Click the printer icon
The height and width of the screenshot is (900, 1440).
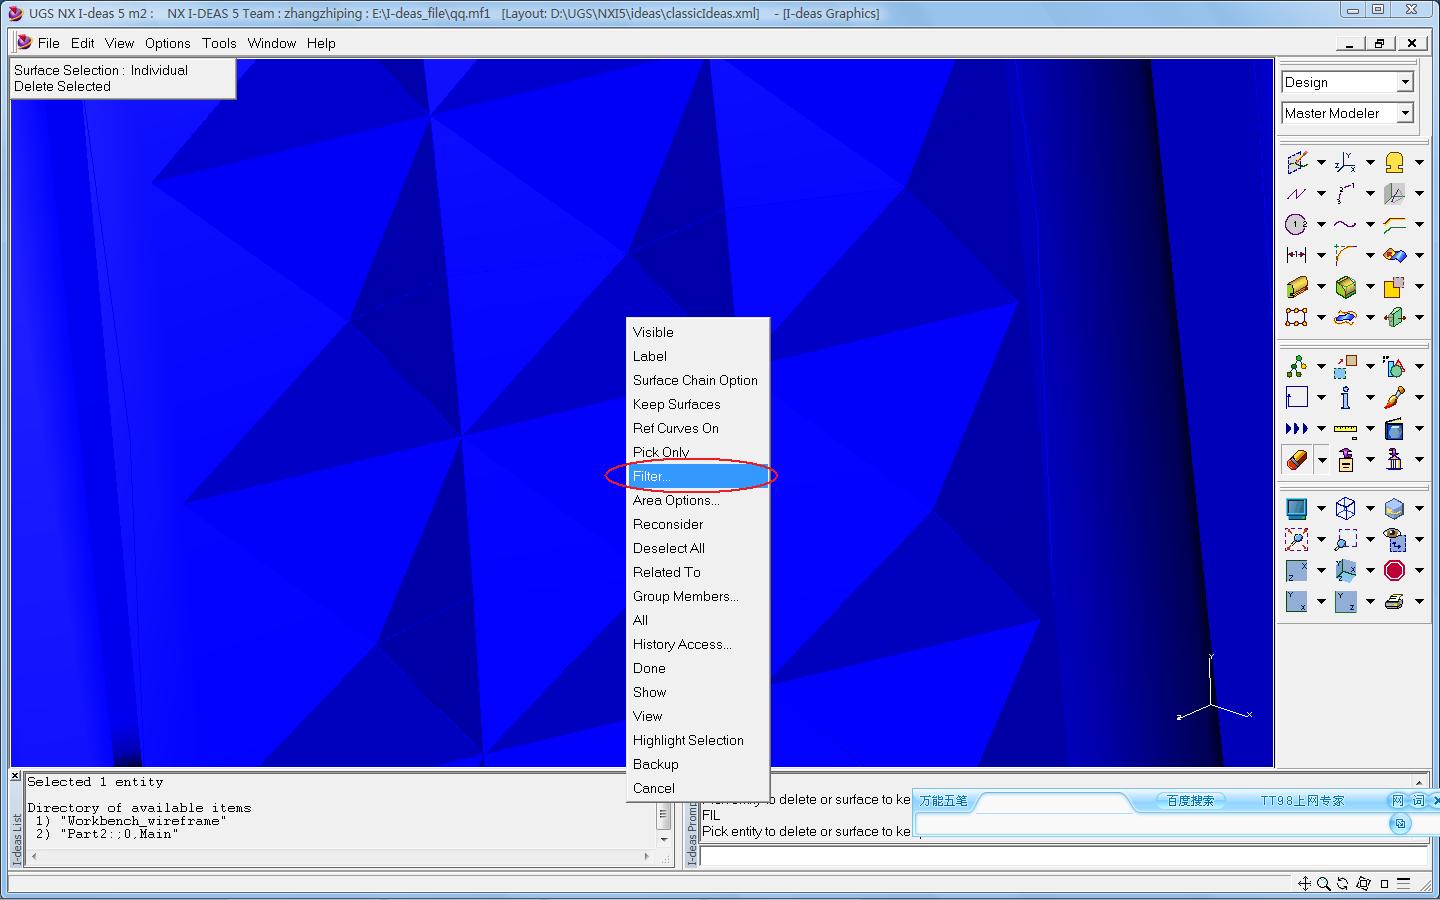(1395, 602)
